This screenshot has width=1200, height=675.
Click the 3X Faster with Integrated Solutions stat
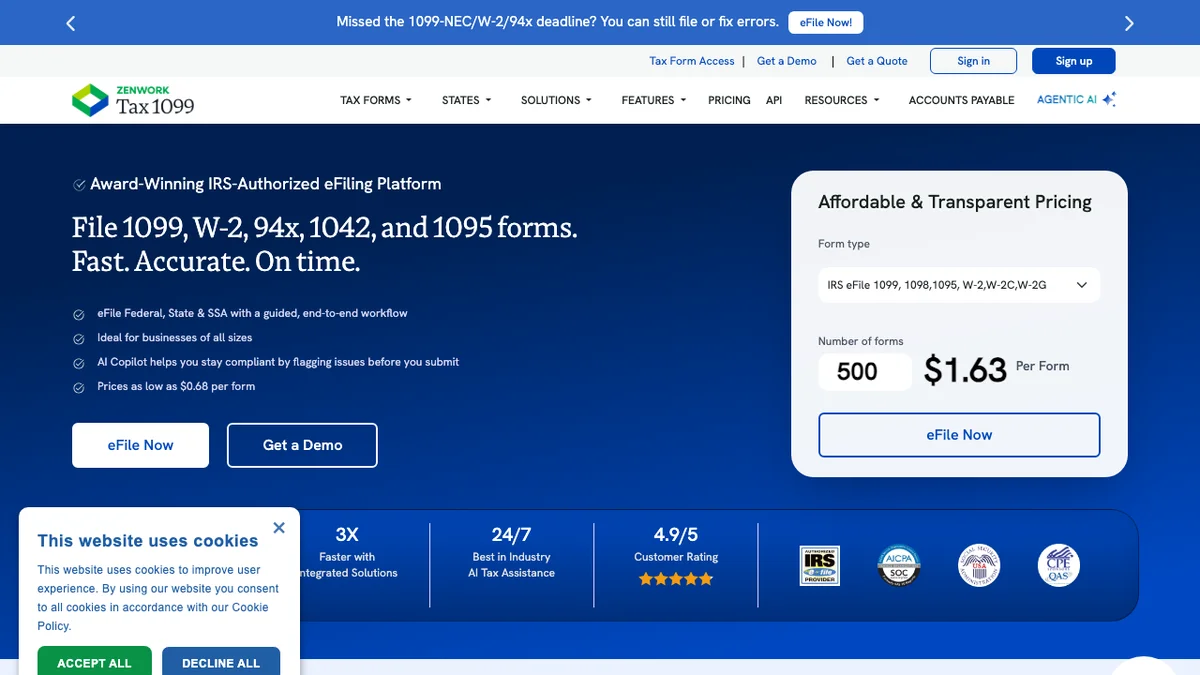tap(348, 552)
